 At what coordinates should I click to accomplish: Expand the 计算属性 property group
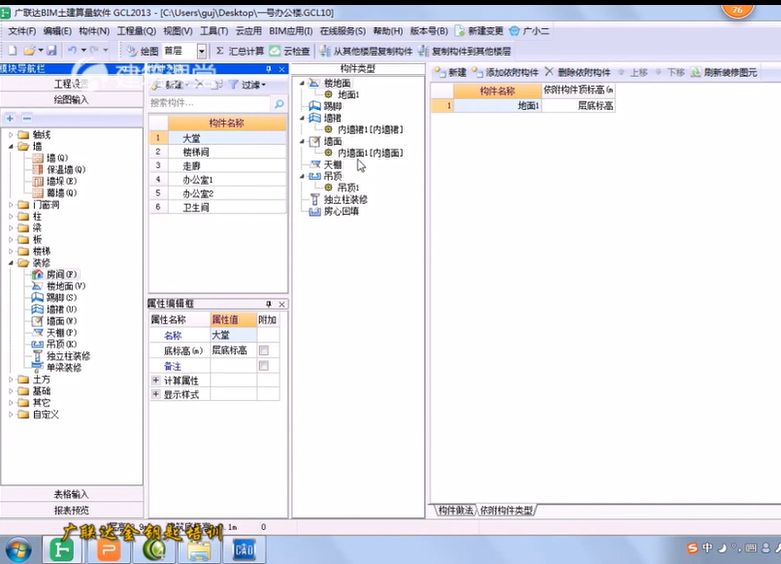(x=155, y=381)
